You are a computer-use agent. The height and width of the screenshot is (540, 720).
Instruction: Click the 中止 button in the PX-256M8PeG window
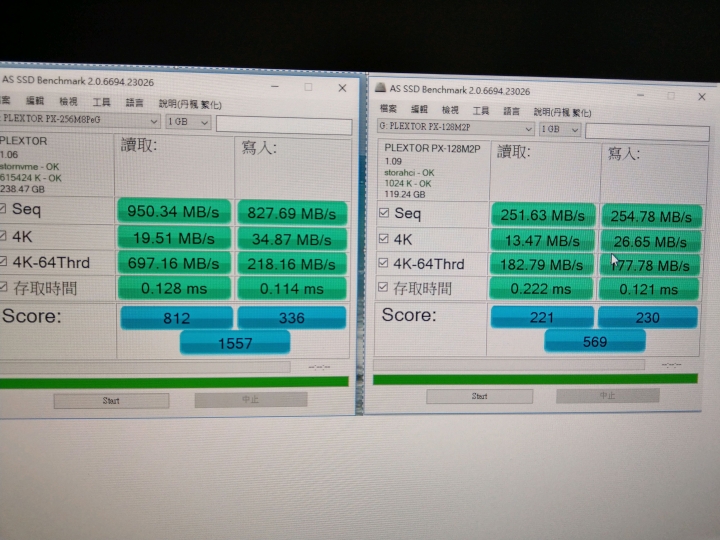point(251,399)
